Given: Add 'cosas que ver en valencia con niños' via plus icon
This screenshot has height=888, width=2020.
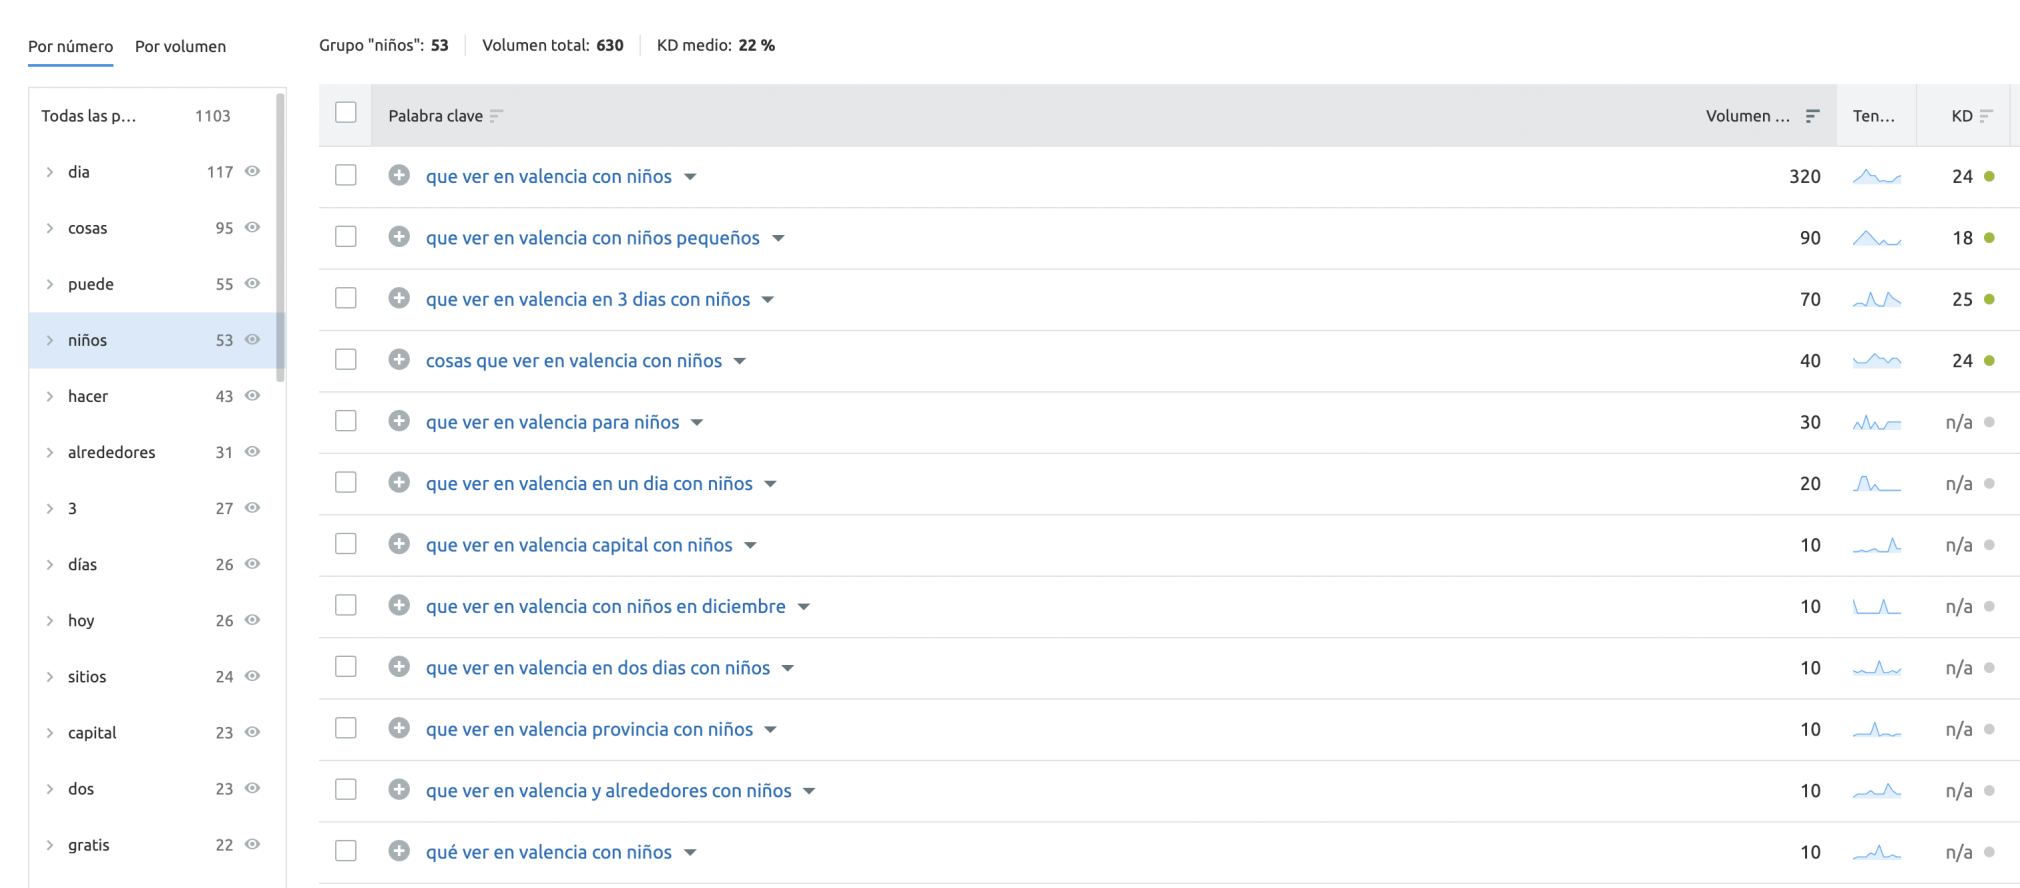Looking at the screenshot, I should [399, 360].
